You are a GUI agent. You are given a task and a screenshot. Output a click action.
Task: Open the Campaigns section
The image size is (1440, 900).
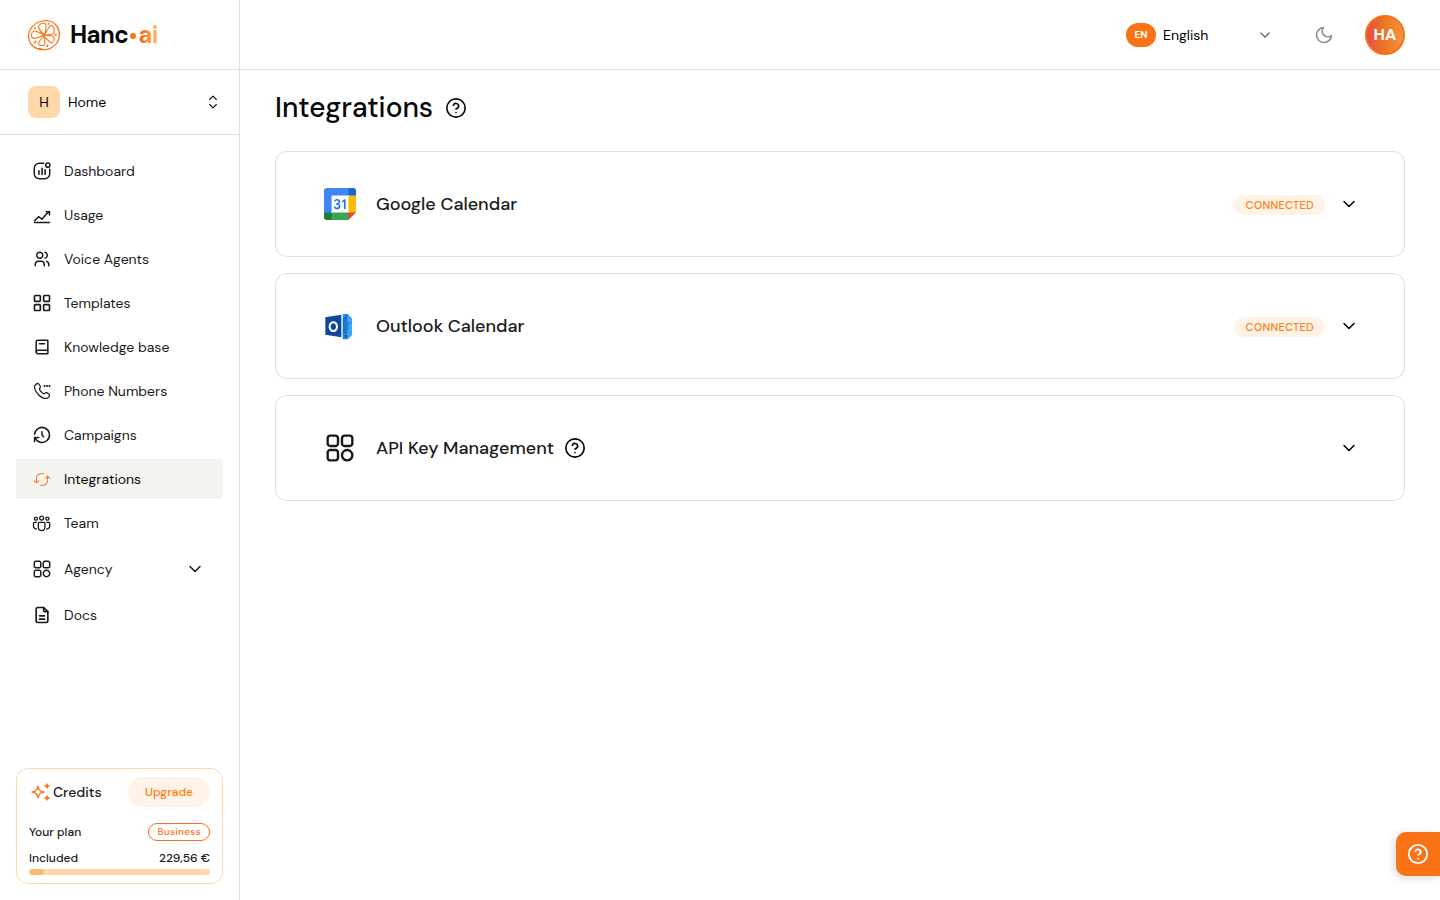click(x=100, y=435)
